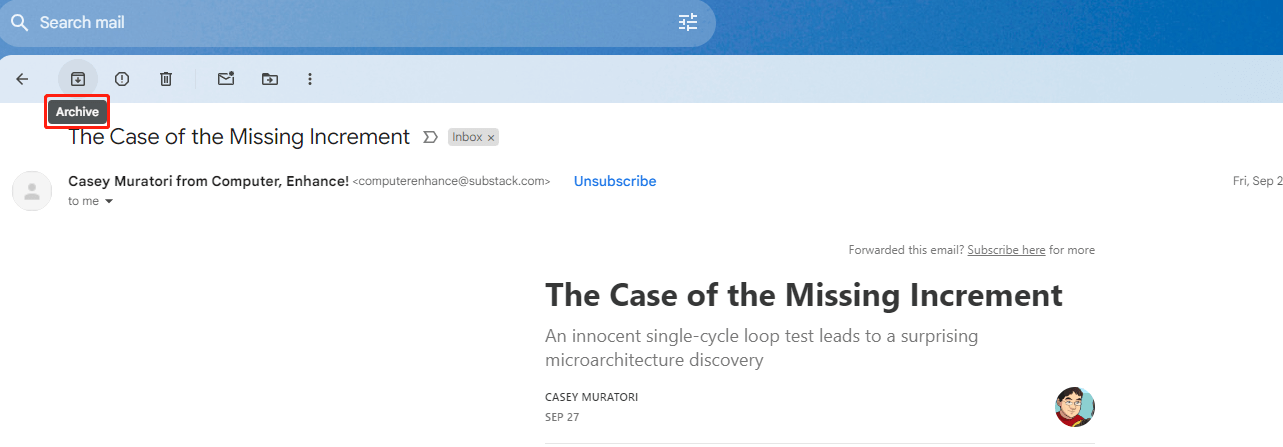Delete this email with trash icon
This screenshot has height=447, width=1283.
pos(166,79)
